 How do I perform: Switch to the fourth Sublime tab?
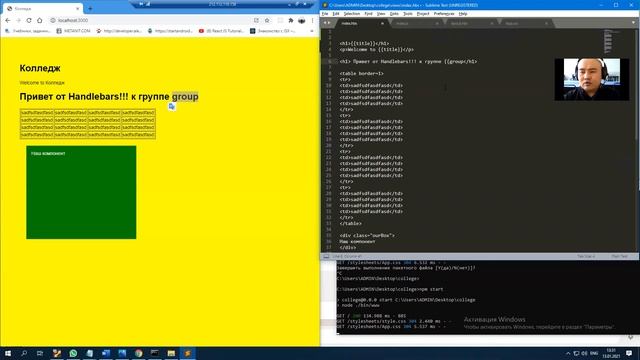pos(526,24)
